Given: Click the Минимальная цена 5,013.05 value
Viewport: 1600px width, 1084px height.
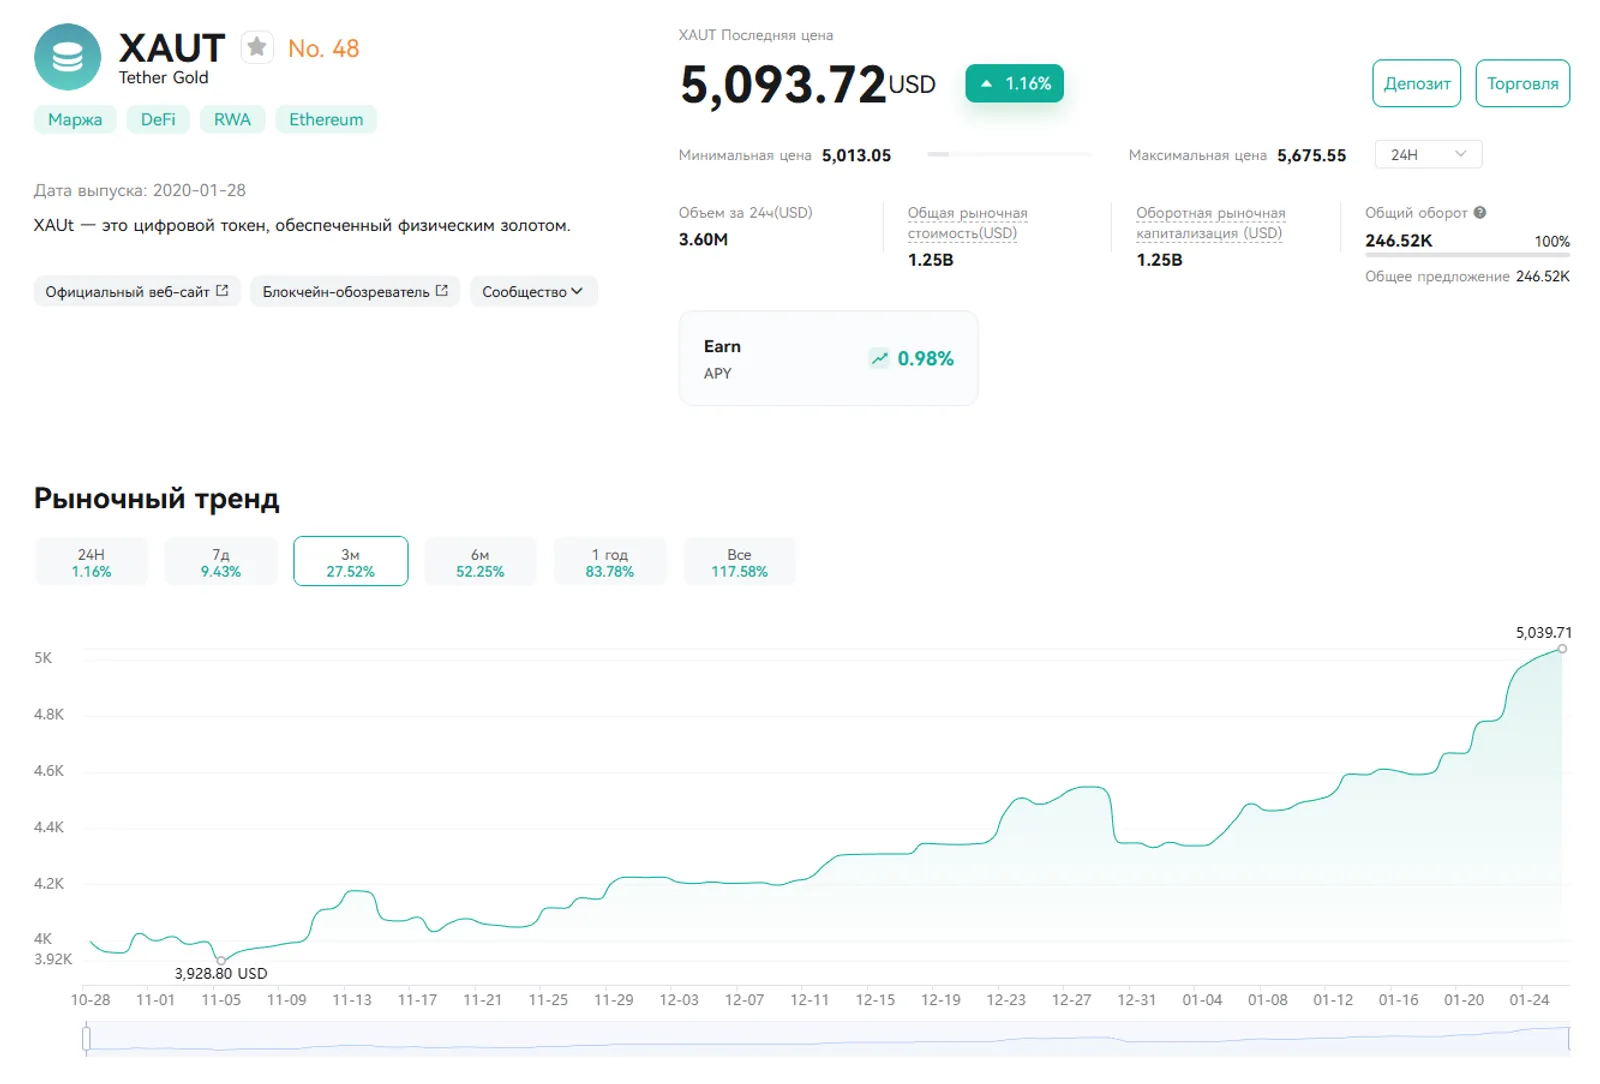Looking at the screenshot, I should coord(856,155).
